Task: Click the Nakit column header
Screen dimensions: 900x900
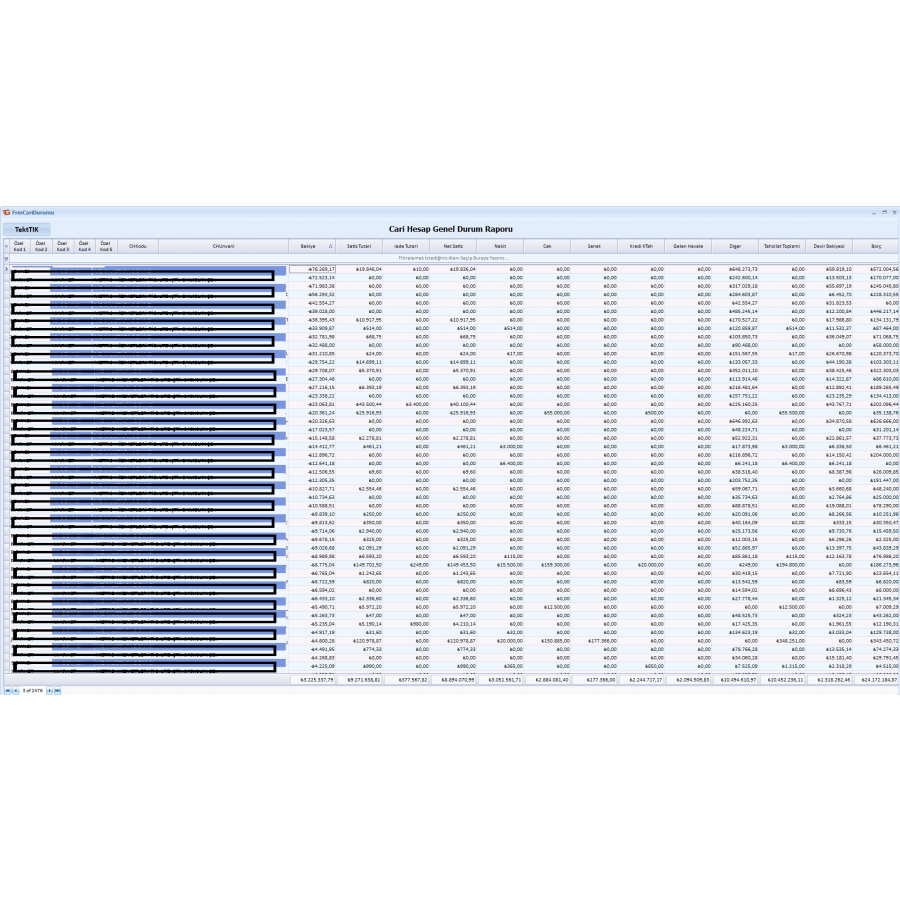Action: pos(500,246)
